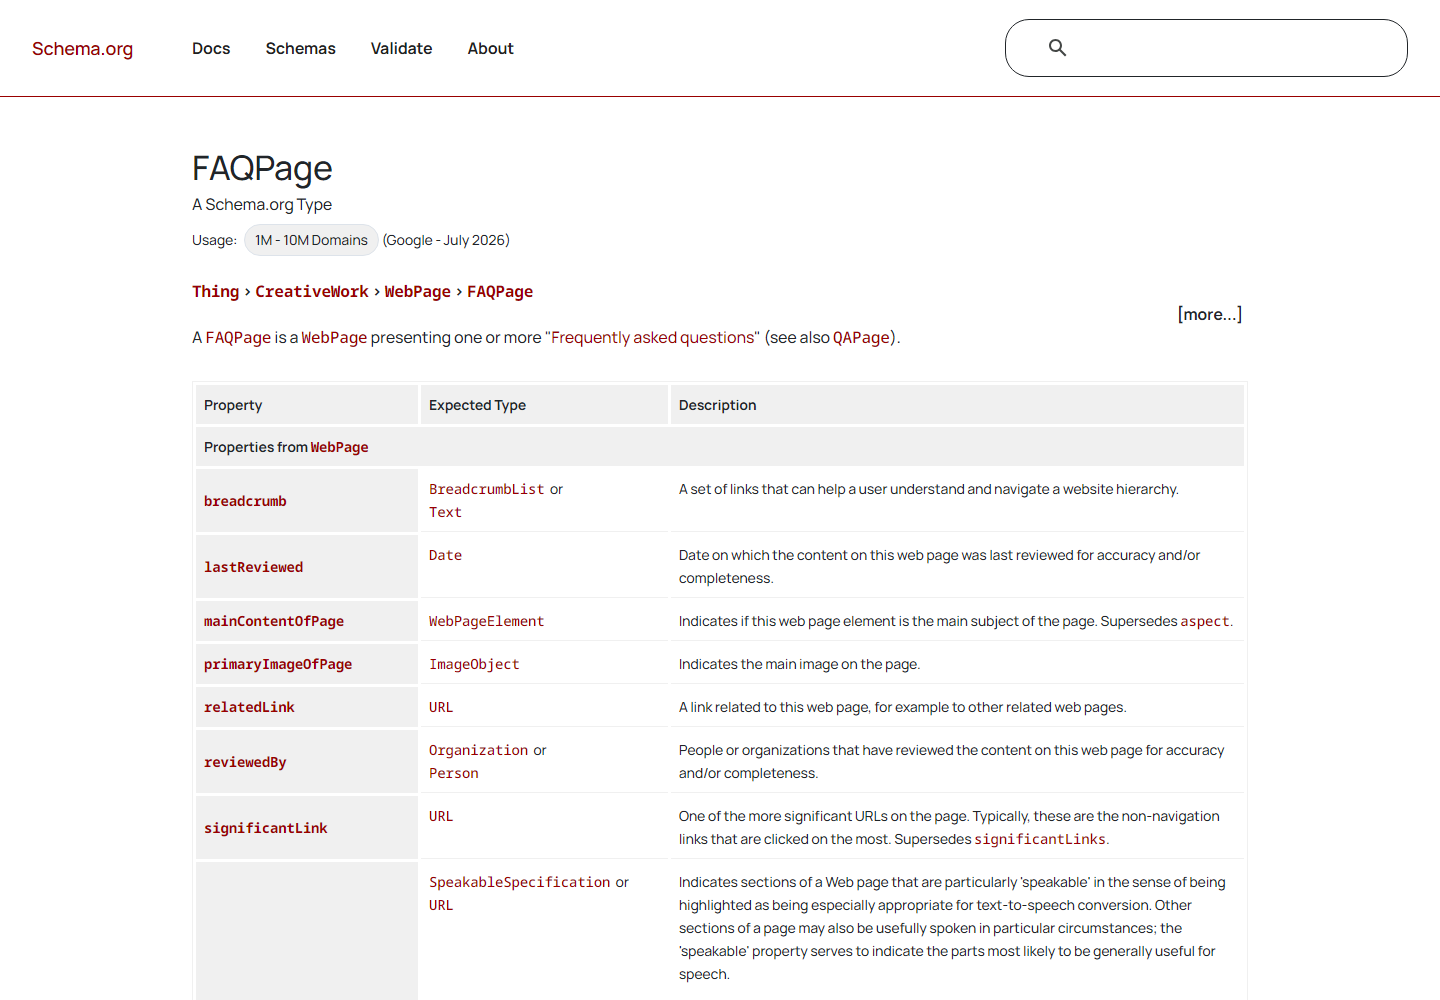Open the Organization type link
Image resolution: width=1440 pixels, height=1000 pixels.
click(x=478, y=750)
